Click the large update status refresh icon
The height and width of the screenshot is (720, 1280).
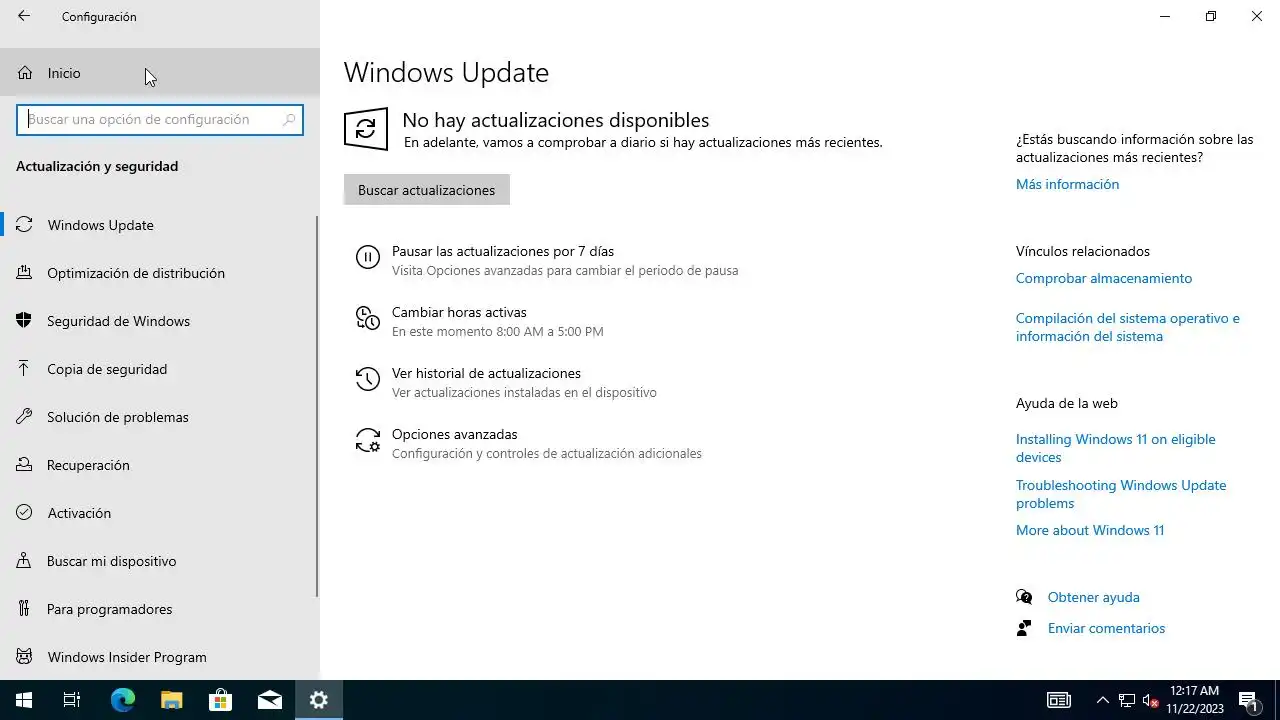(x=366, y=129)
